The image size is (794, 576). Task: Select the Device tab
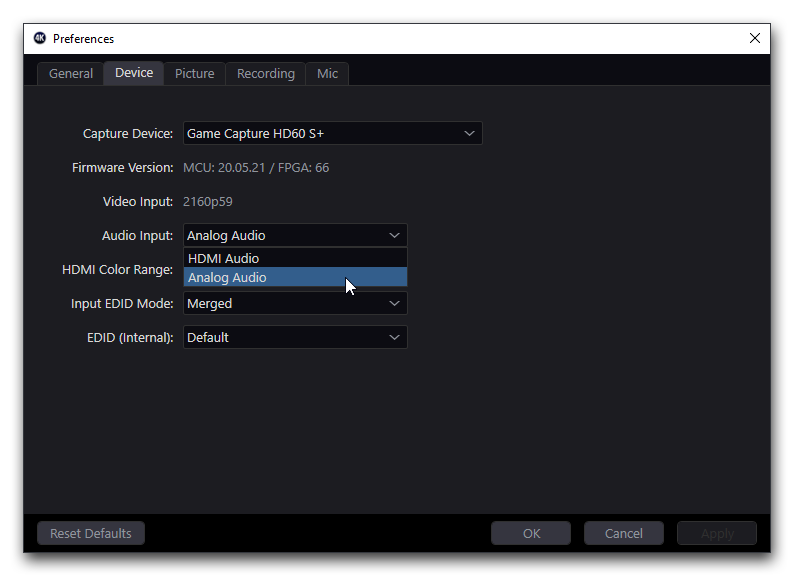click(x=134, y=73)
